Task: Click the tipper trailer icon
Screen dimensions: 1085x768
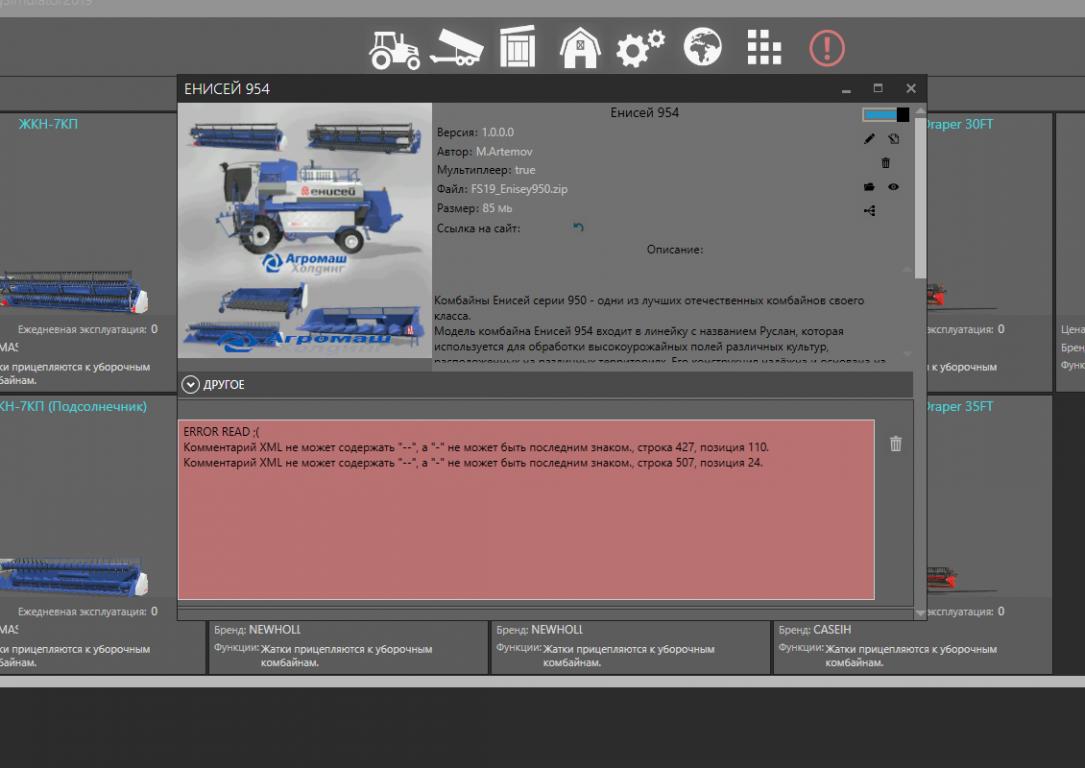Action: (456, 48)
